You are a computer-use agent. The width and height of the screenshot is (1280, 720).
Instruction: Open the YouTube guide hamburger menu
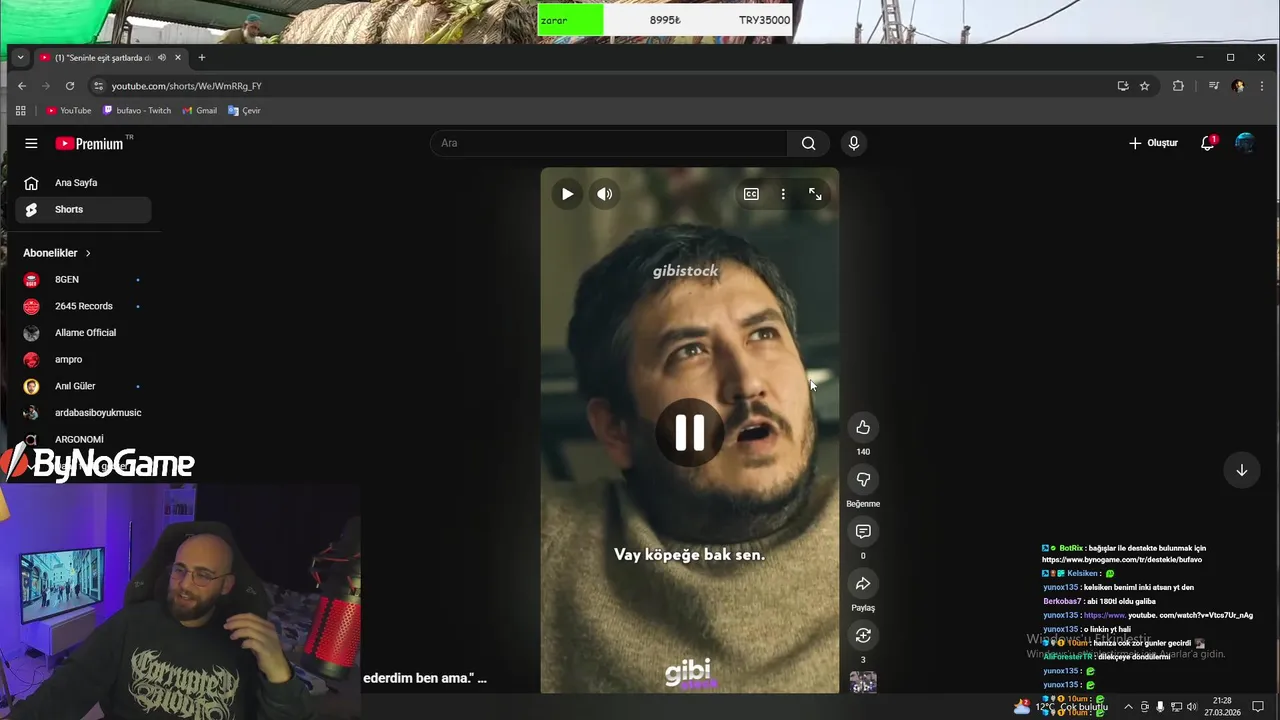pyautogui.click(x=31, y=143)
